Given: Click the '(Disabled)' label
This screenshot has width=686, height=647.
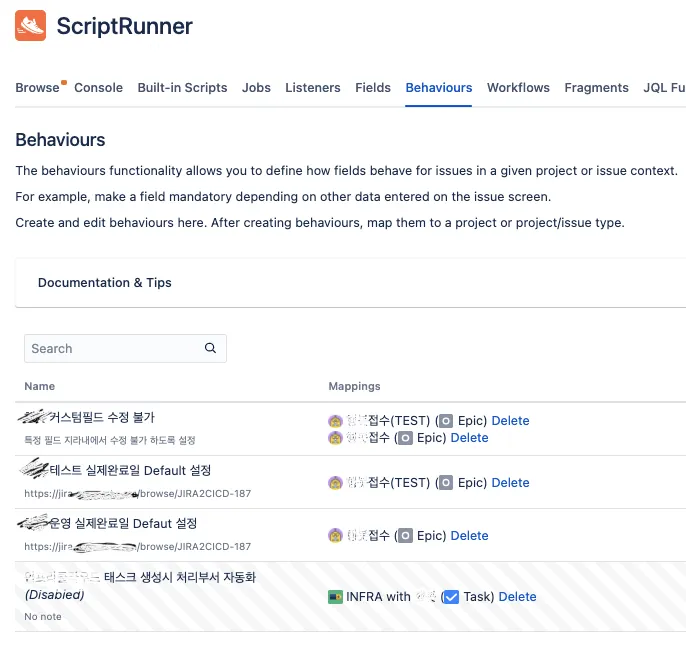Looking at the screenshot, I should coord(55,595).
